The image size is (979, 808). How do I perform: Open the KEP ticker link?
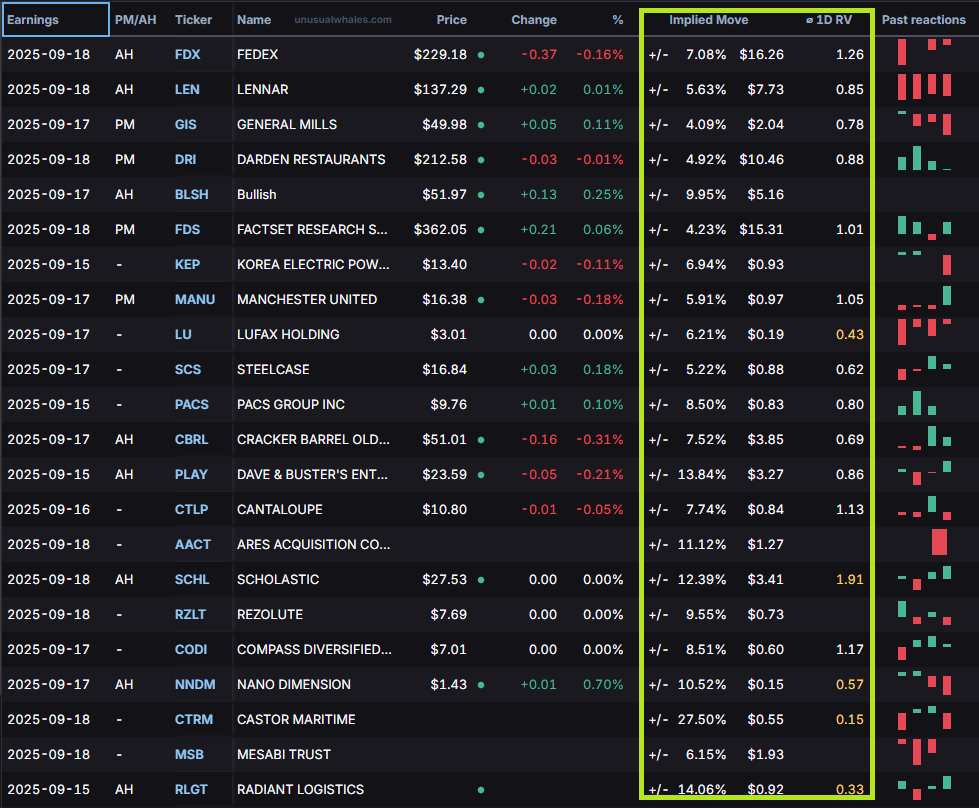tap(187, 264)
